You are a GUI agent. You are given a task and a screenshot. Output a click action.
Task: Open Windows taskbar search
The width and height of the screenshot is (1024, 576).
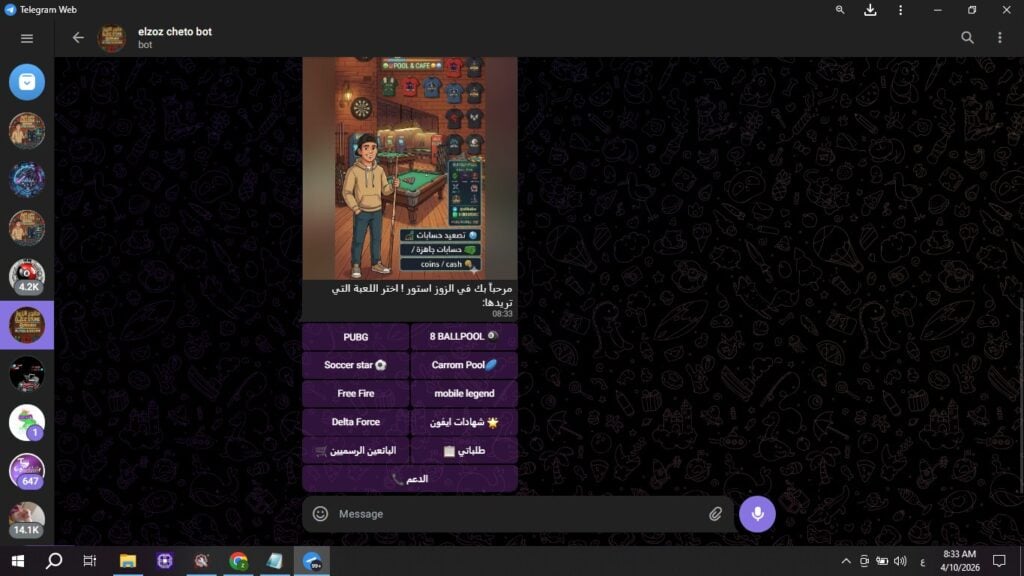click(x=54, y=561)
